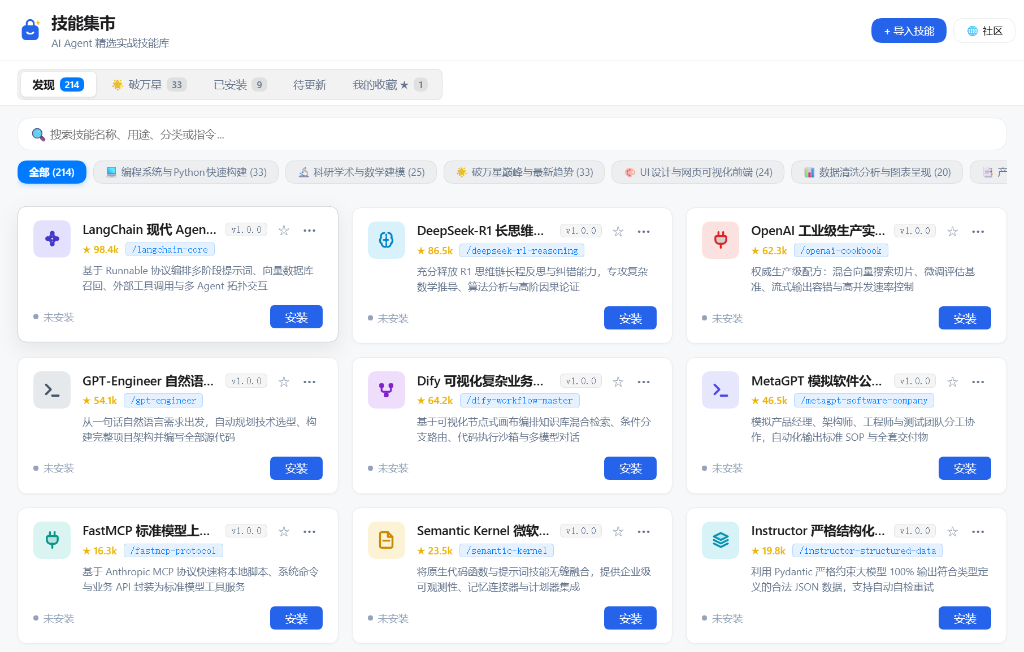Favorite the Instructor skill with star
The image size is (1024, 652).
[952, 531]
